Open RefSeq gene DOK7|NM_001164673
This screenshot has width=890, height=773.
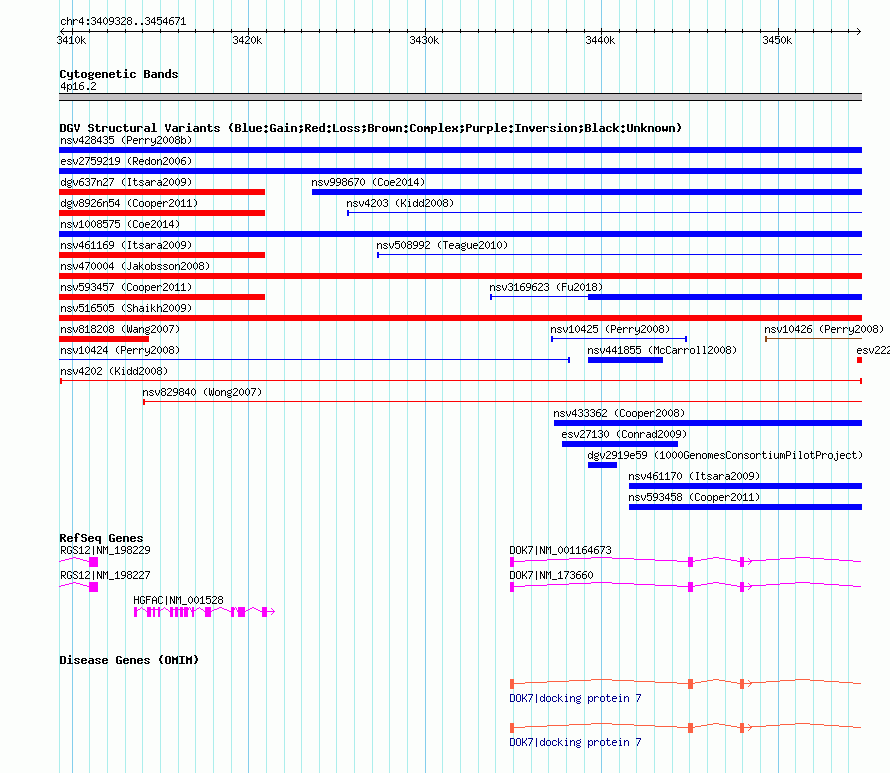click(686, 562)
